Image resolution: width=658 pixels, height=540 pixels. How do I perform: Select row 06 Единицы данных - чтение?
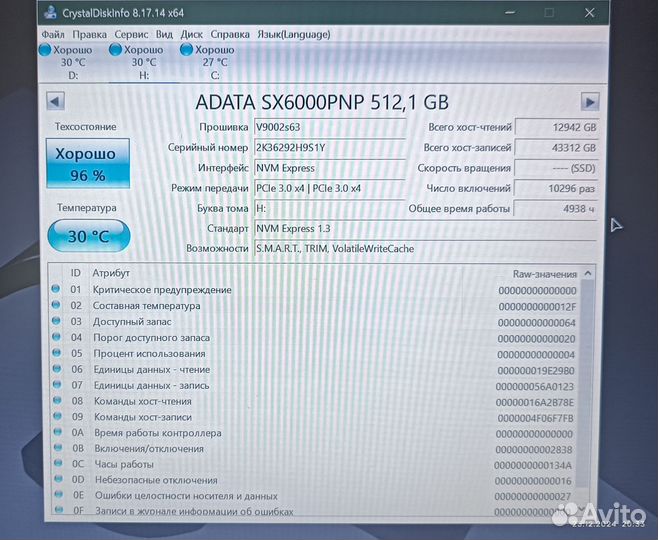coord(316,370)
